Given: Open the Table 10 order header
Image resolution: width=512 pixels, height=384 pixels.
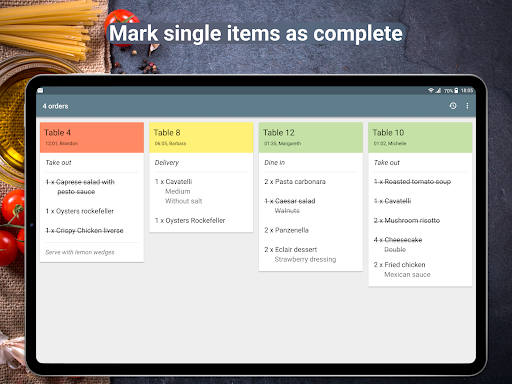Looking at the screenshot, I should [x=420, y=137].
